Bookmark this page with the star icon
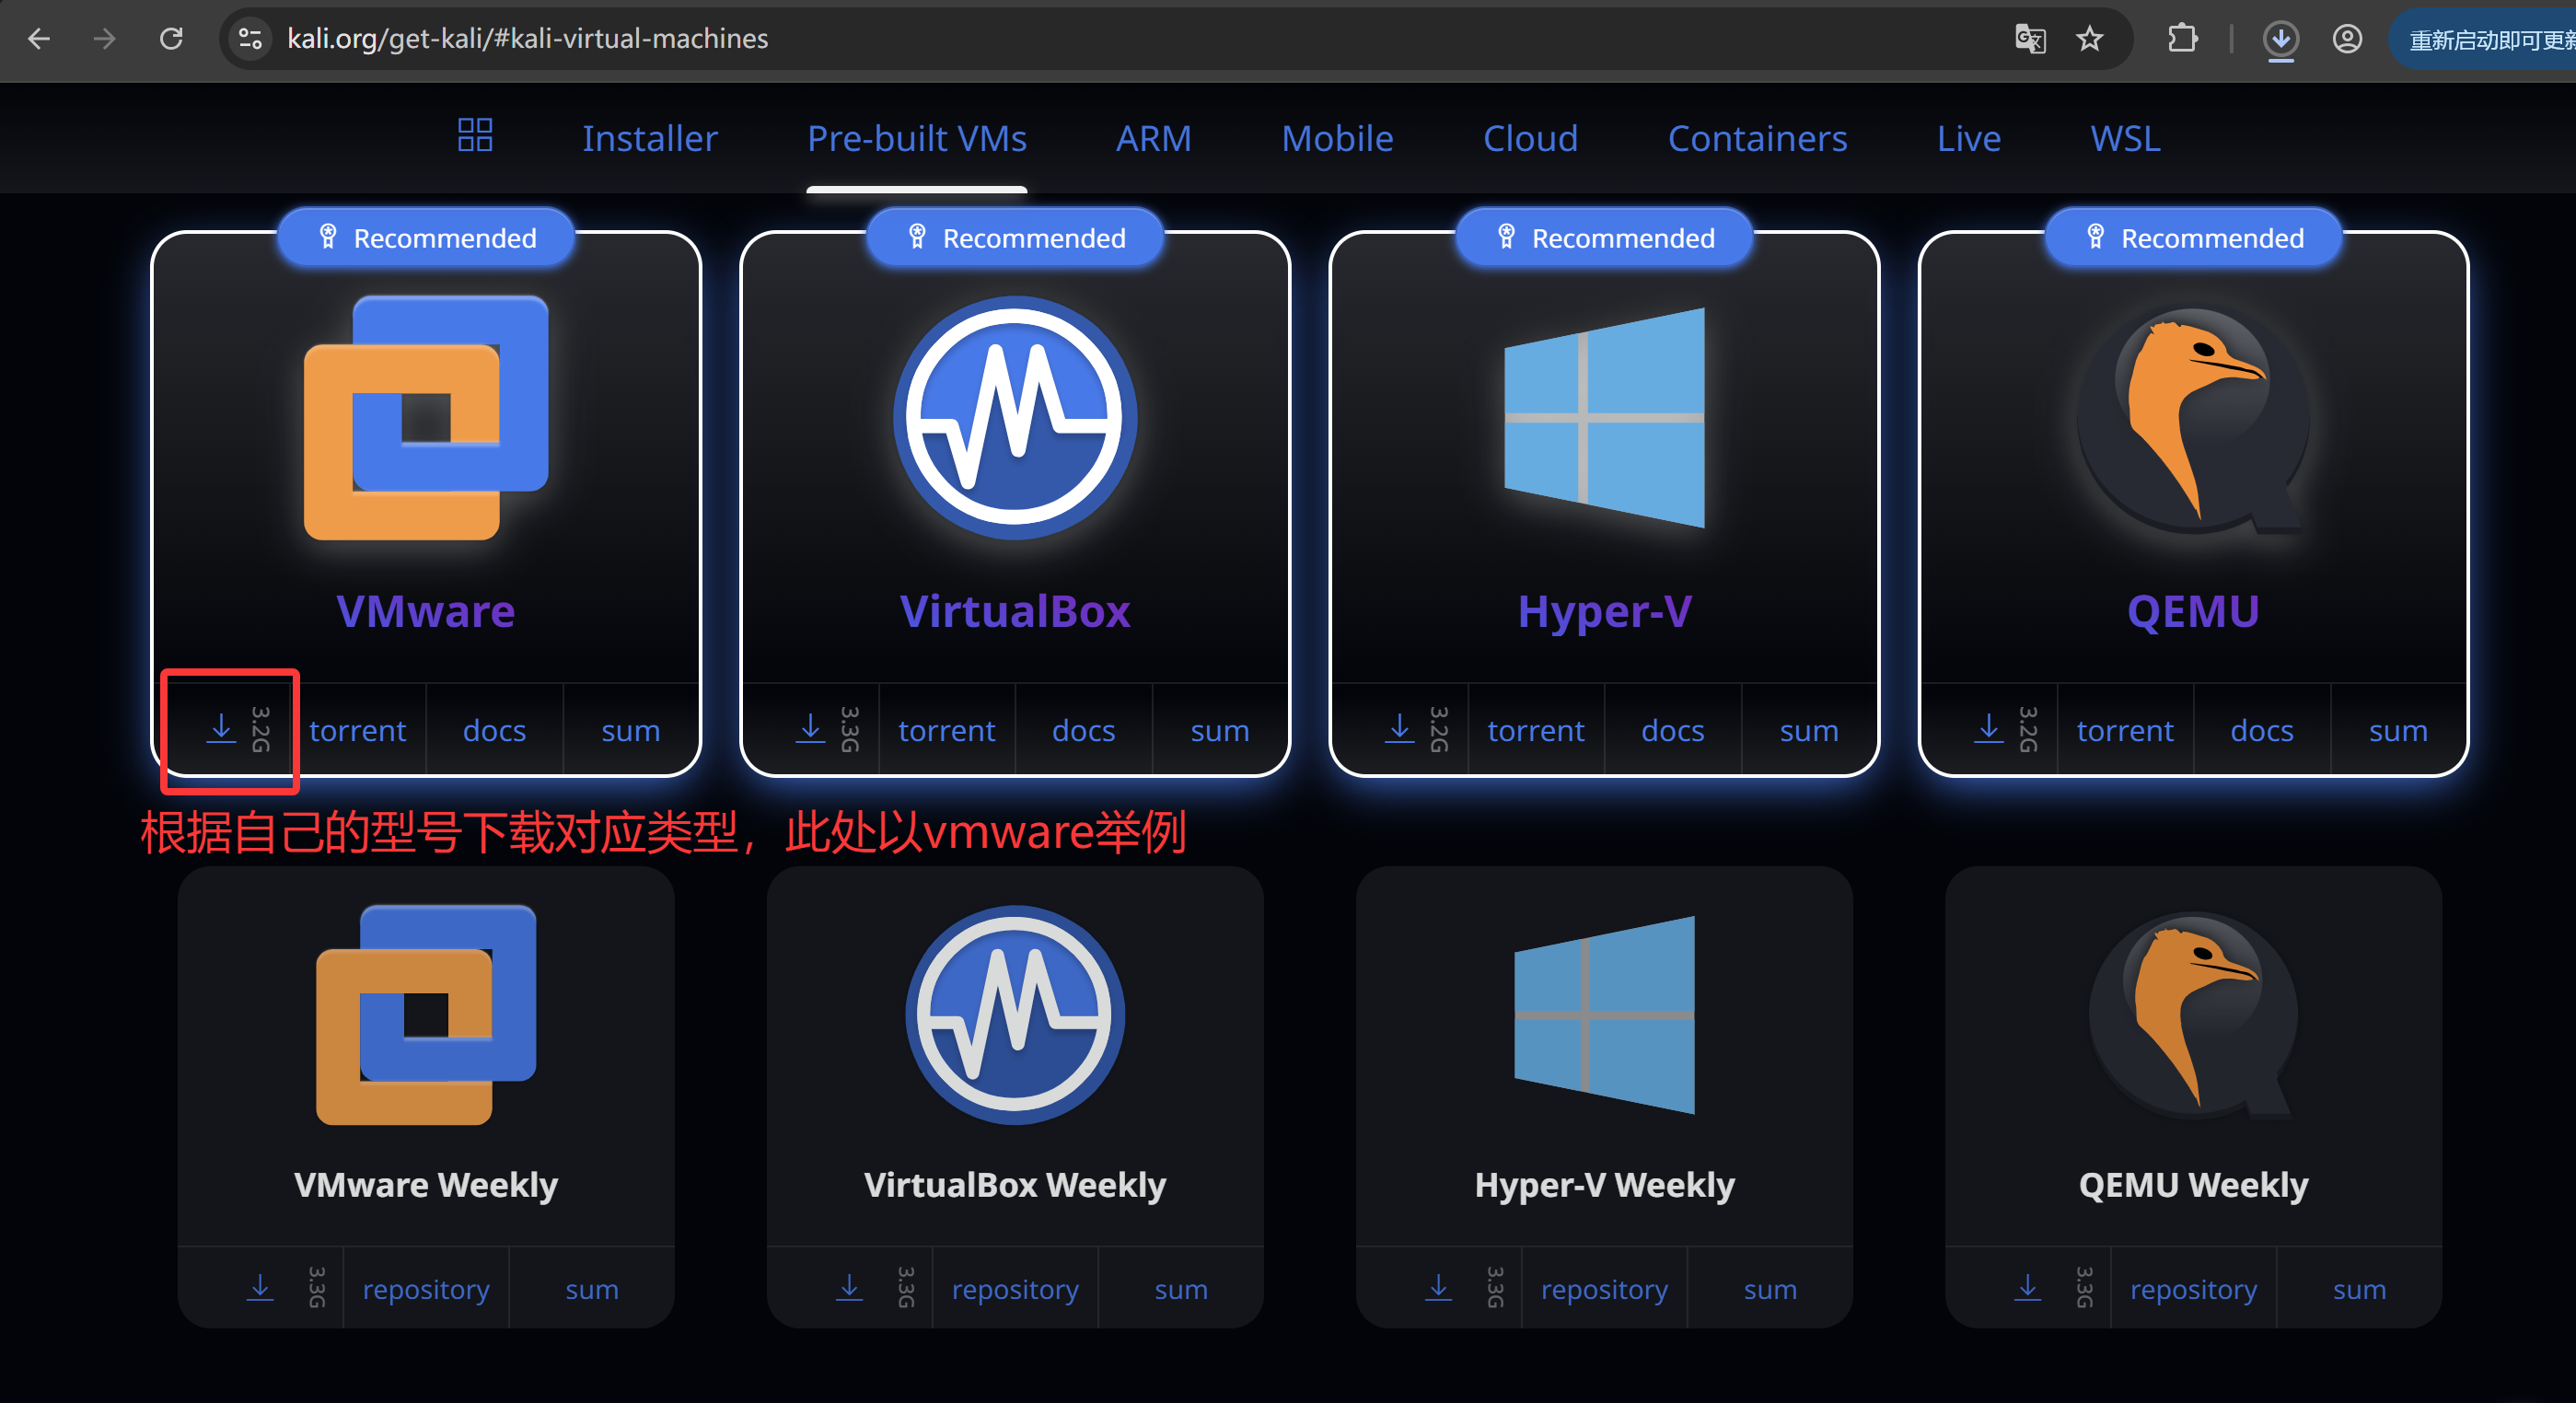The height and width of the screenshot is (1403, 2576). 2091,39
